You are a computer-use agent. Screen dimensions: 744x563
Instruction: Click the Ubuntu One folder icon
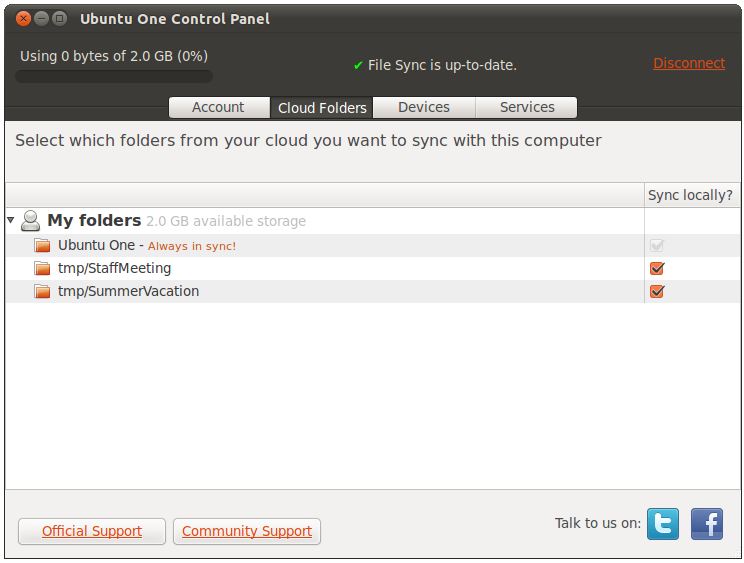42,245
